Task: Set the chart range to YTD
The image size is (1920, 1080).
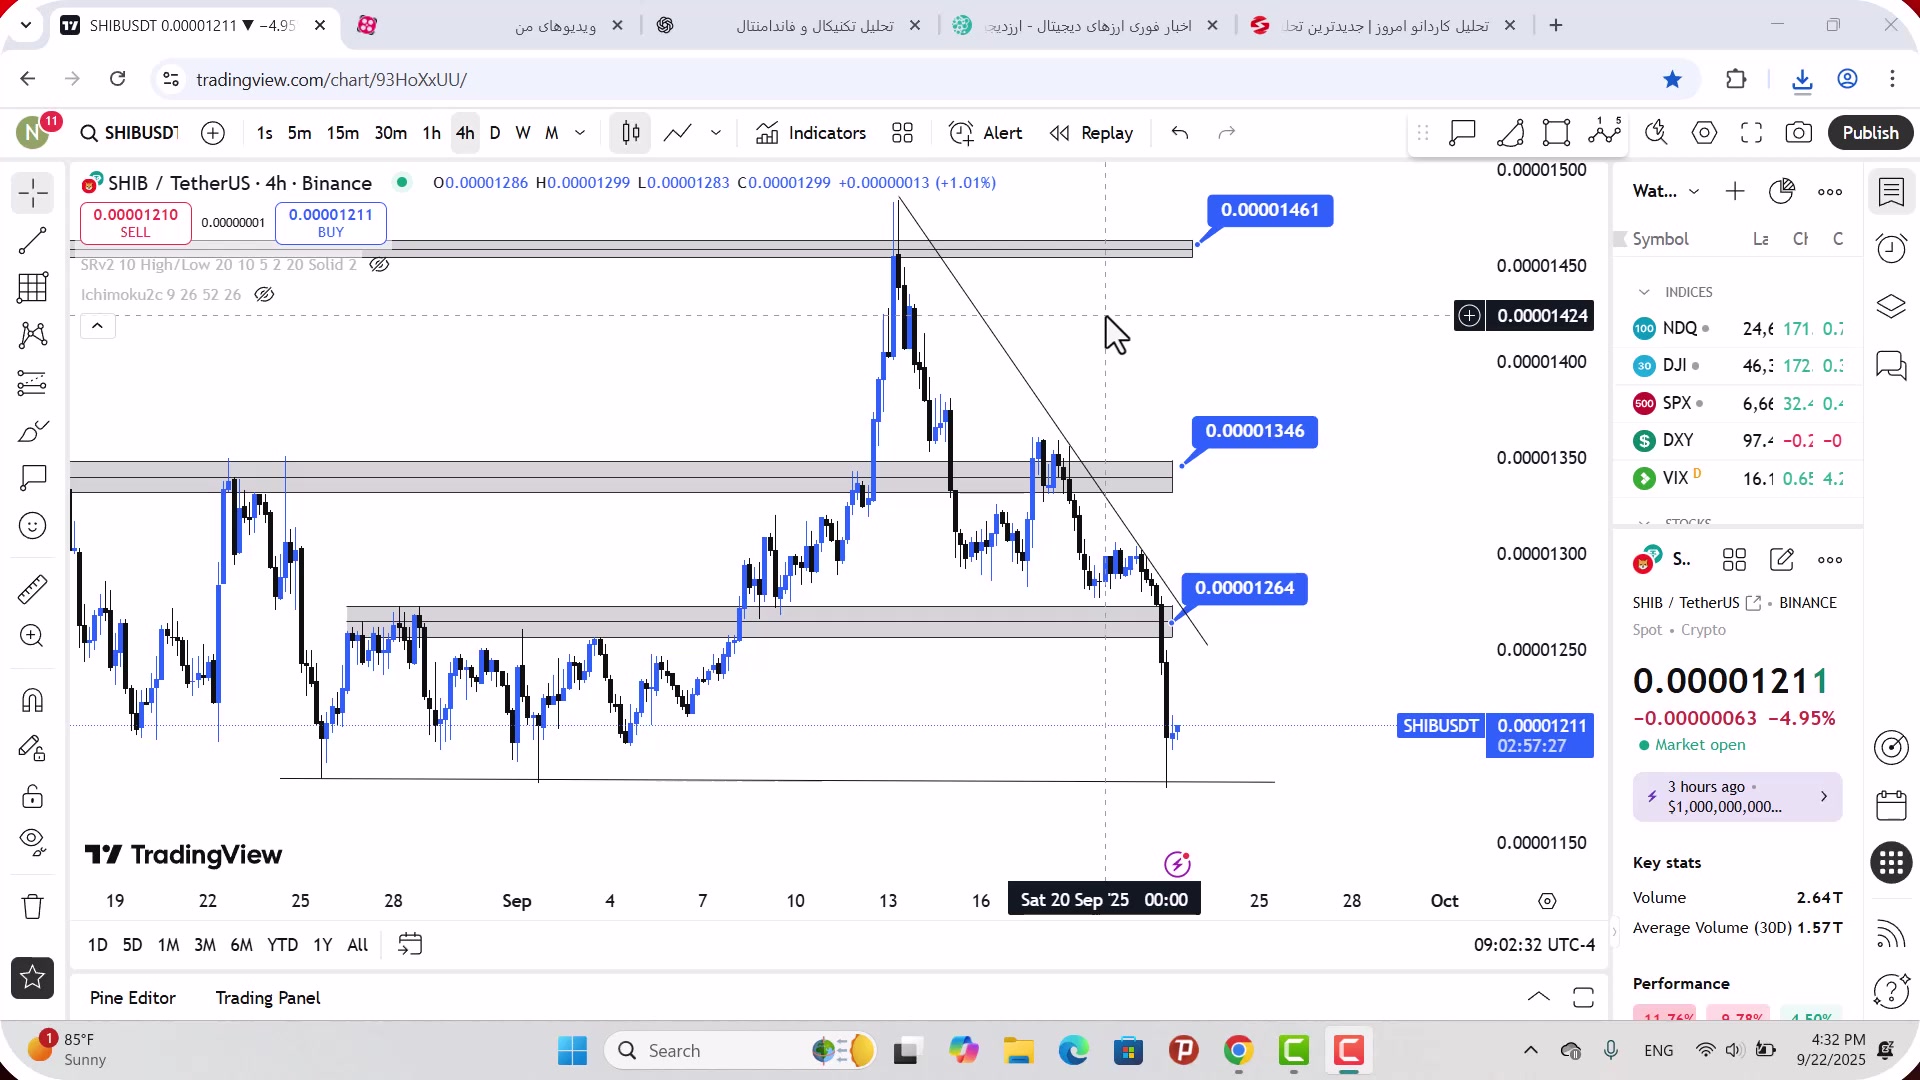Action: click(x=283, y=945)
